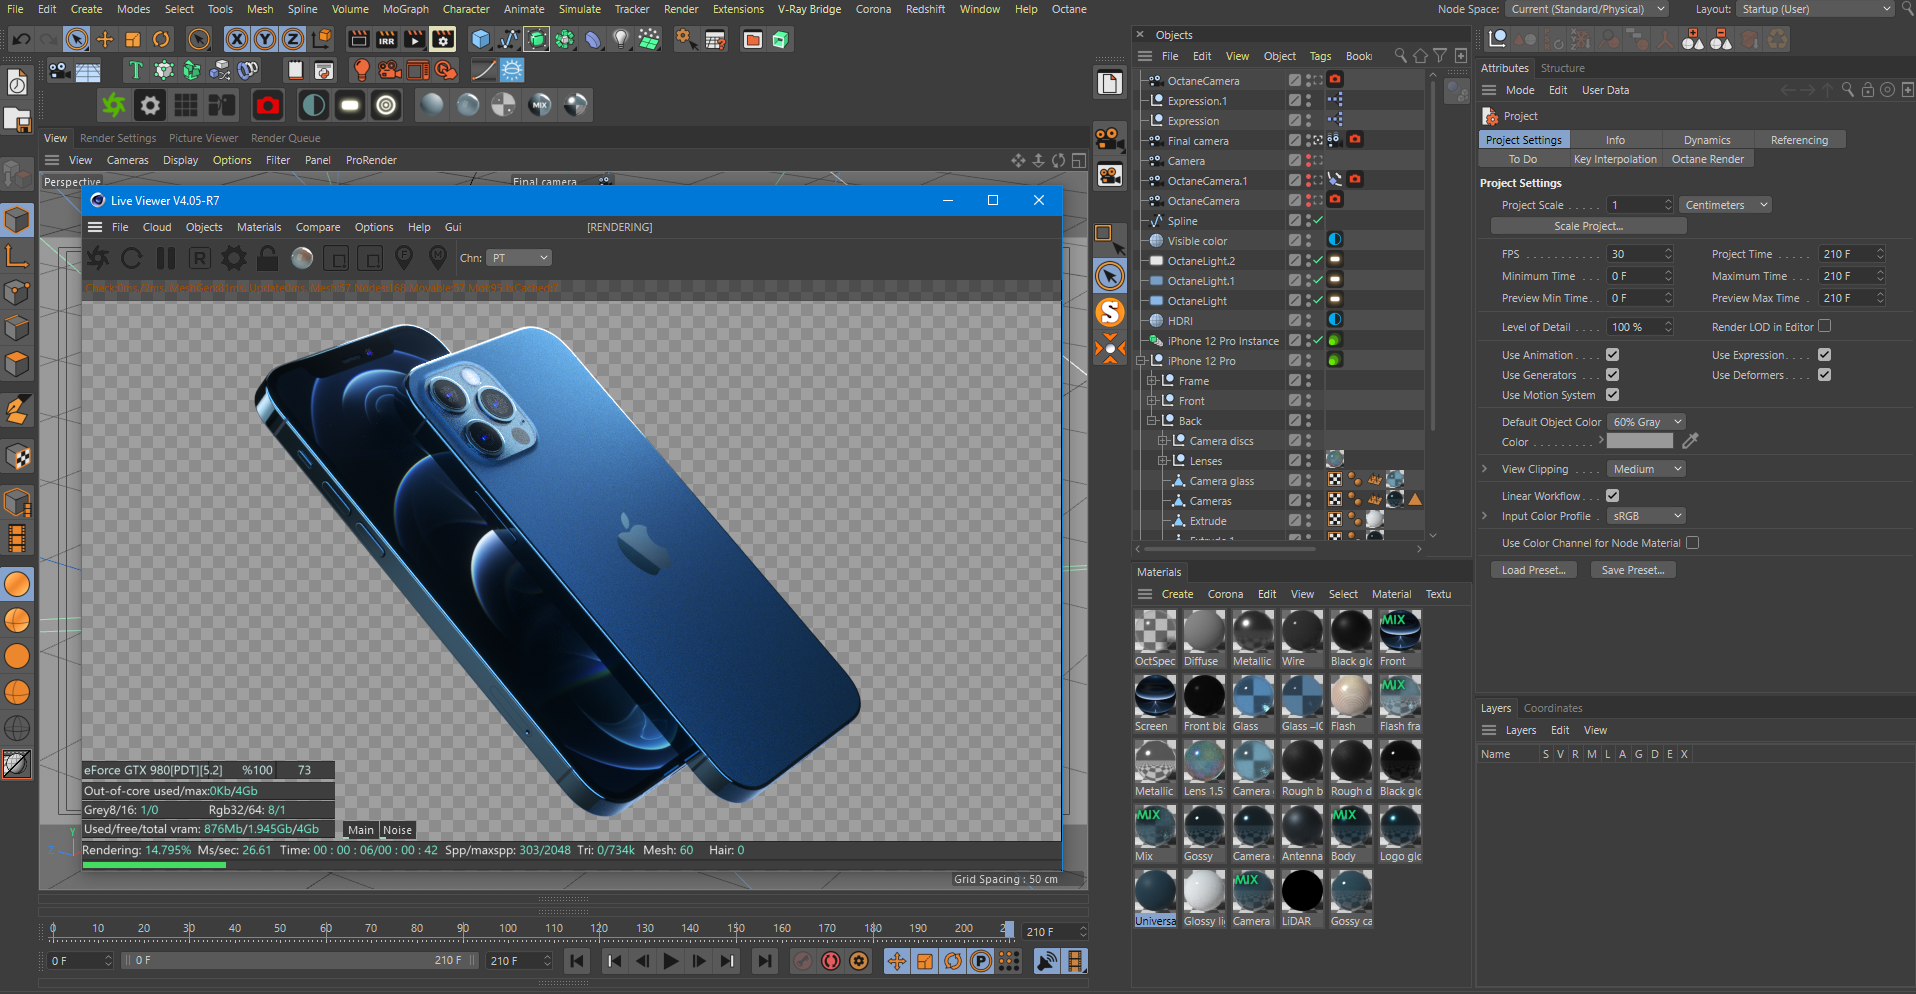Image resolution: width=1916 pixels, height=994 pixels.
Task: Uncheck Use Deformers checkbox
Action: tap(1825, 375)
